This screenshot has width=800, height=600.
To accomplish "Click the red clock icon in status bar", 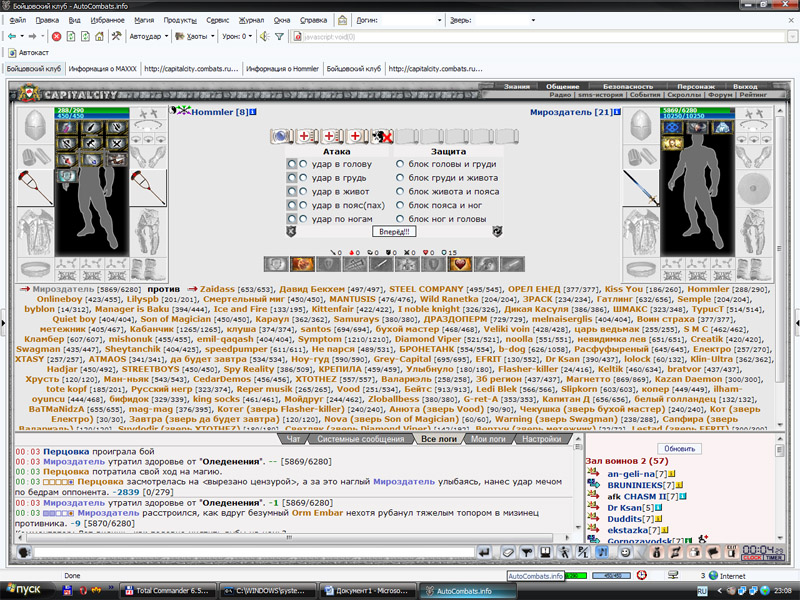I will tap(642, 576).
